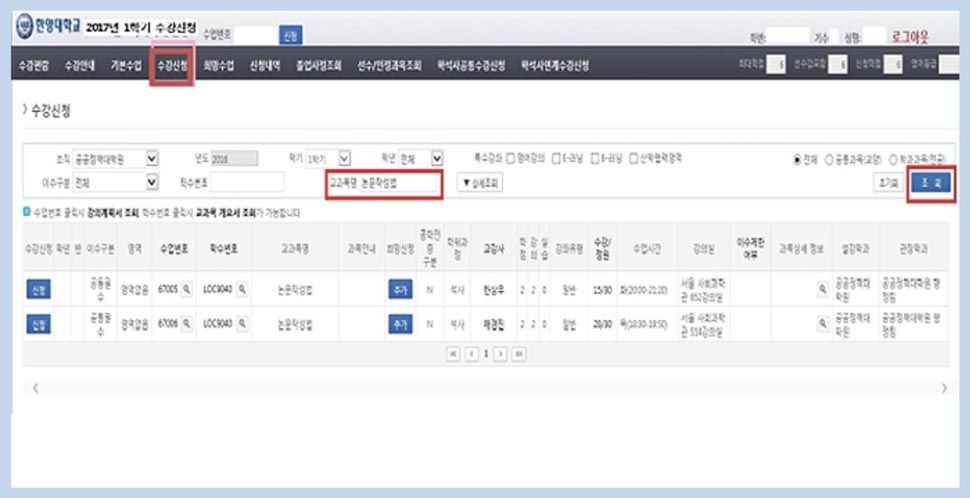Click the 교과목명 course name input field

[x=383, y=183]
